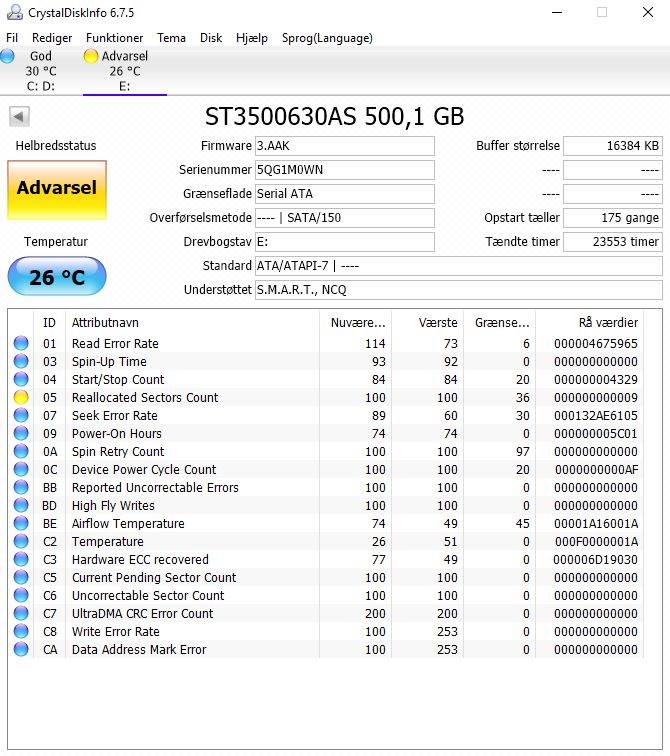Click the Rå værdier column header
Viewport: 670px width, 756px height.
[x=590, y=323]
